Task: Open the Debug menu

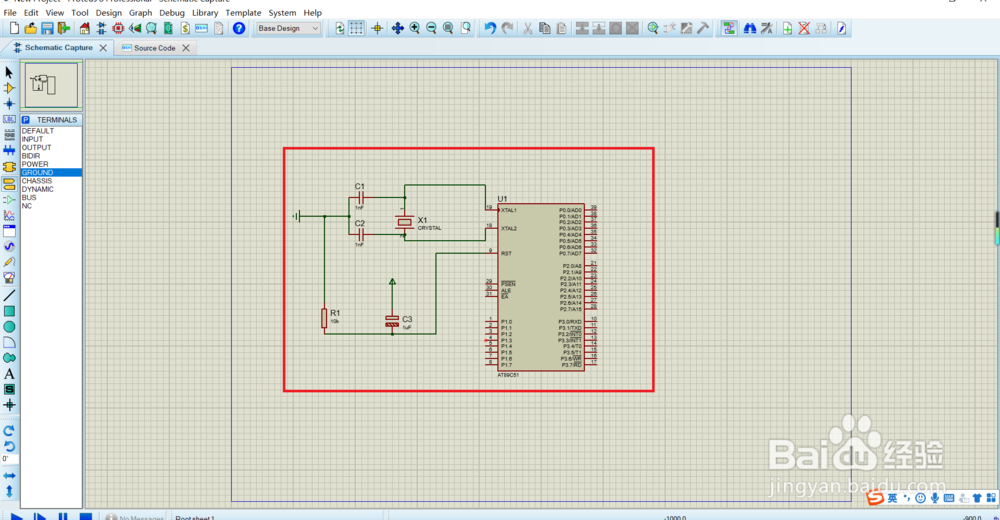Action: pos(172,13)
